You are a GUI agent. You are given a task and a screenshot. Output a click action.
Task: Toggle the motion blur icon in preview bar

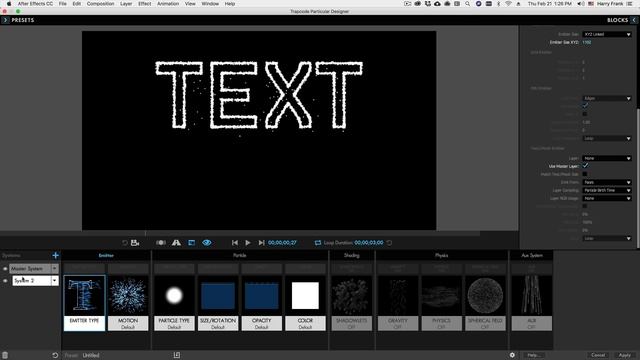coord(161,243)
